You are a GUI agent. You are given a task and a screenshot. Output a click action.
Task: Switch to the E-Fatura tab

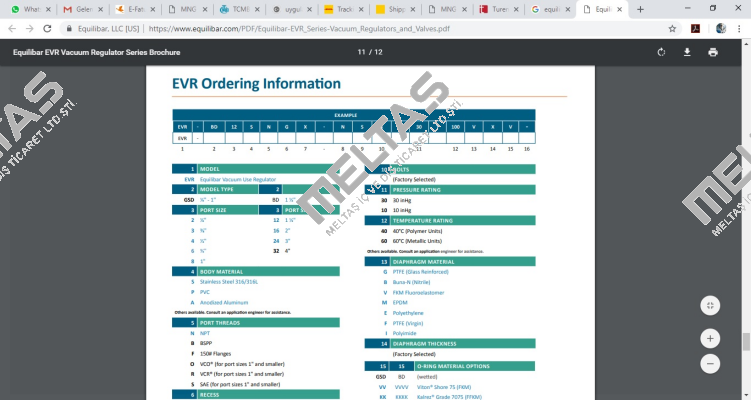click(135, 9)
